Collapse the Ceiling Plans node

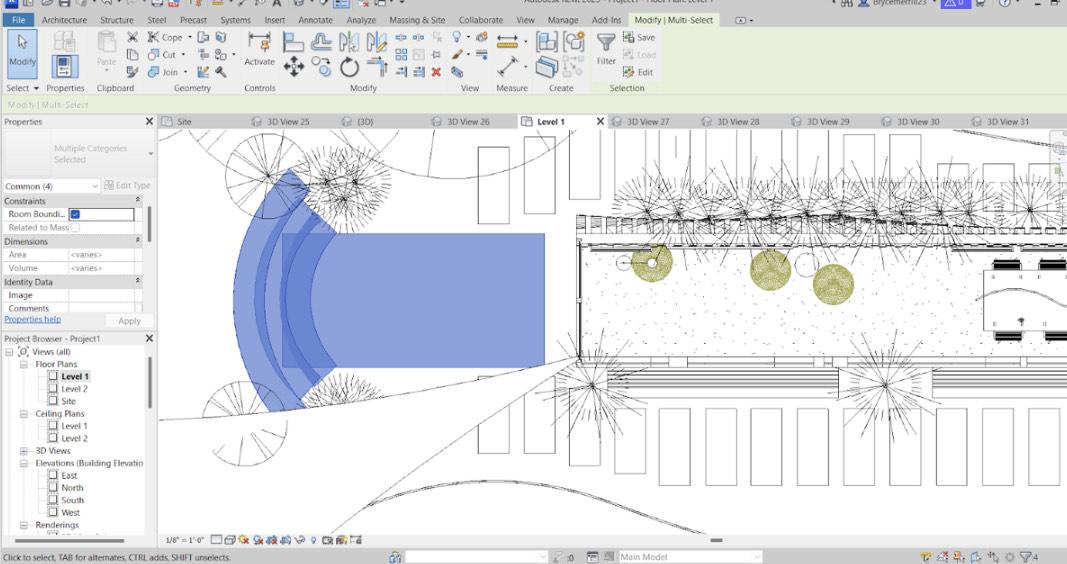click(x=24, y=414)
